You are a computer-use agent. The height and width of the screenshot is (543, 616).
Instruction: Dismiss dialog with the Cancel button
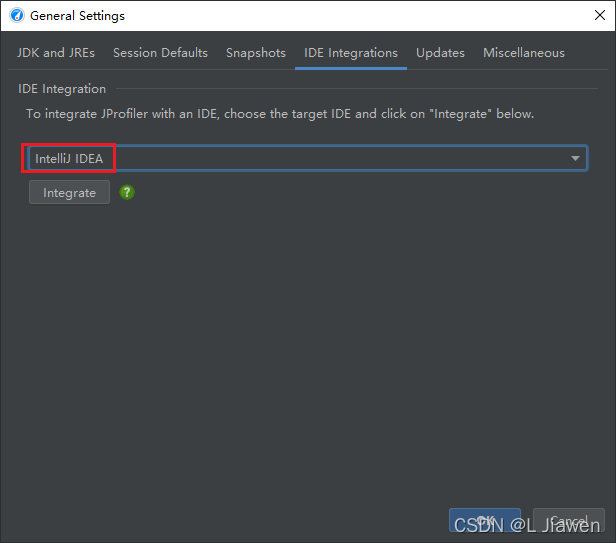tap(568, 520)
